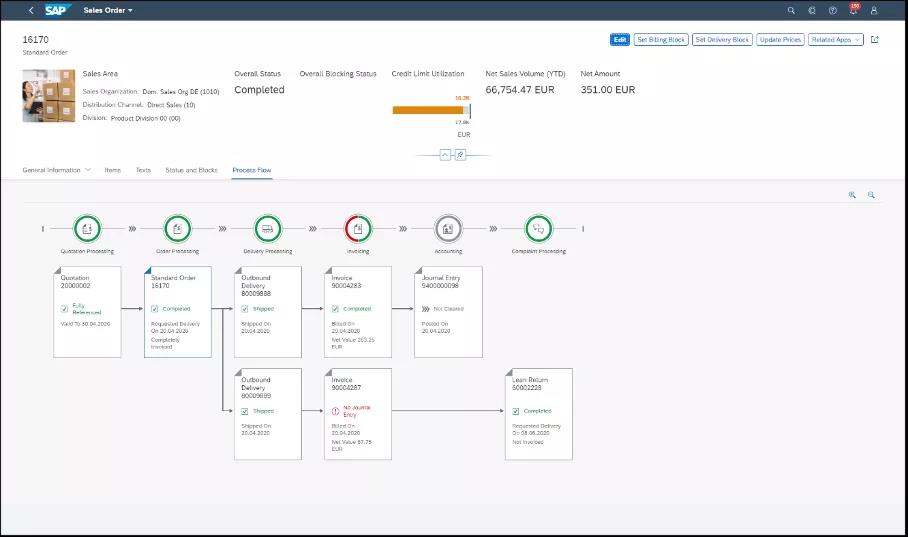
Task: Open the notifications bell
Action: pos(854,10)
